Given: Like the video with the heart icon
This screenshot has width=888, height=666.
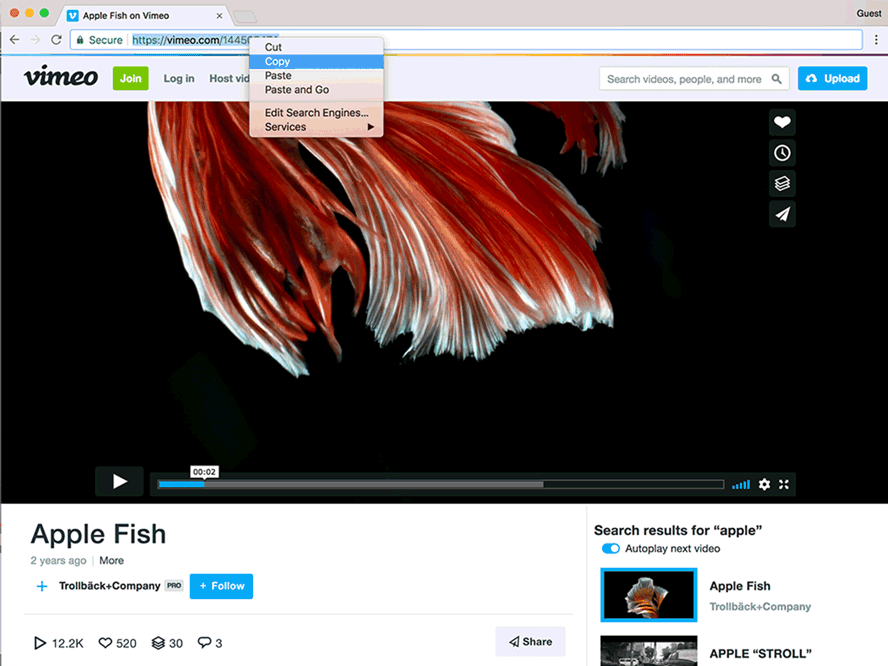Looking at the screenshot, I should pos(781,122).
